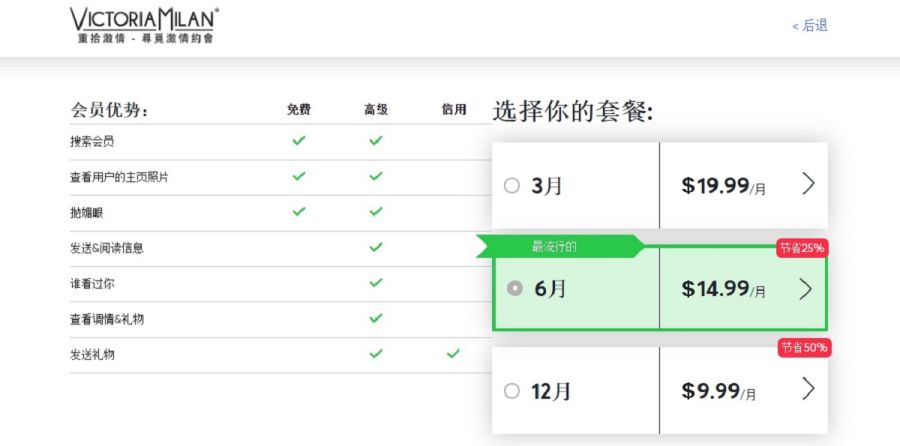Click the 免费 column header

(299, 110)
